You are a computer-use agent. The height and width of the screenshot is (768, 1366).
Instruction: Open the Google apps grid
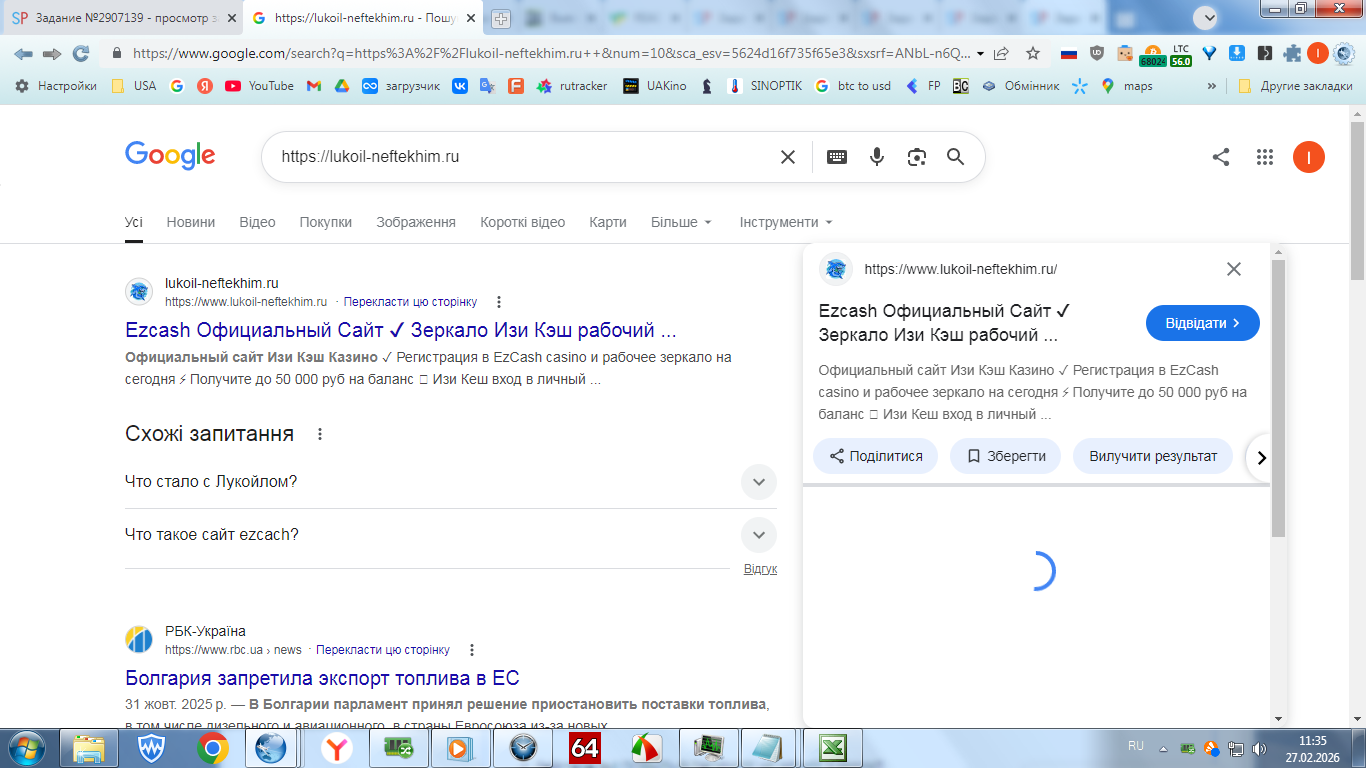click(x=1265, y=157)
